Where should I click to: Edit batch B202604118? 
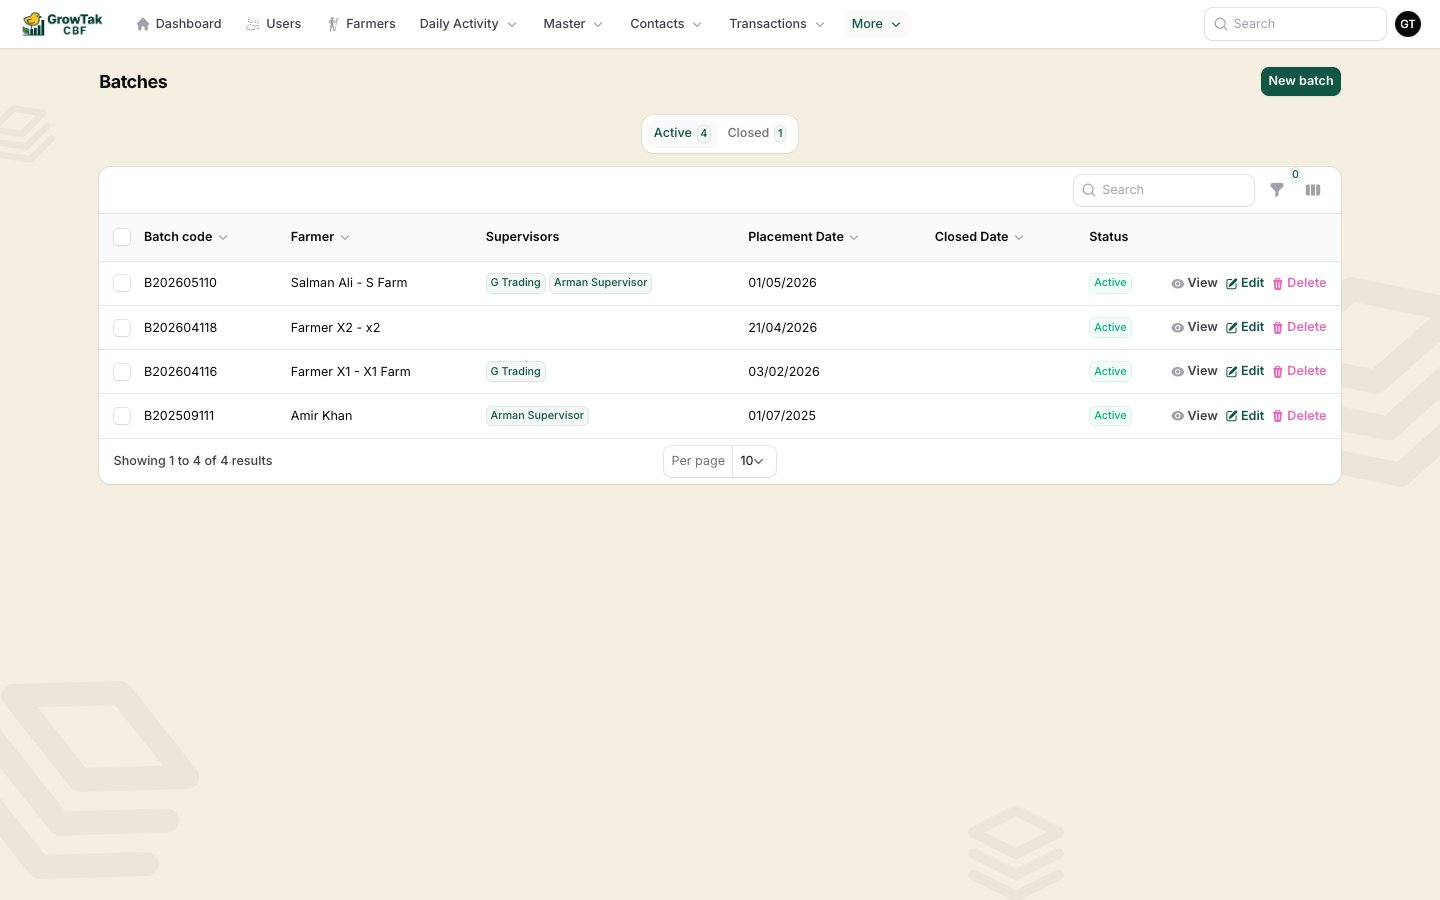1245,327
